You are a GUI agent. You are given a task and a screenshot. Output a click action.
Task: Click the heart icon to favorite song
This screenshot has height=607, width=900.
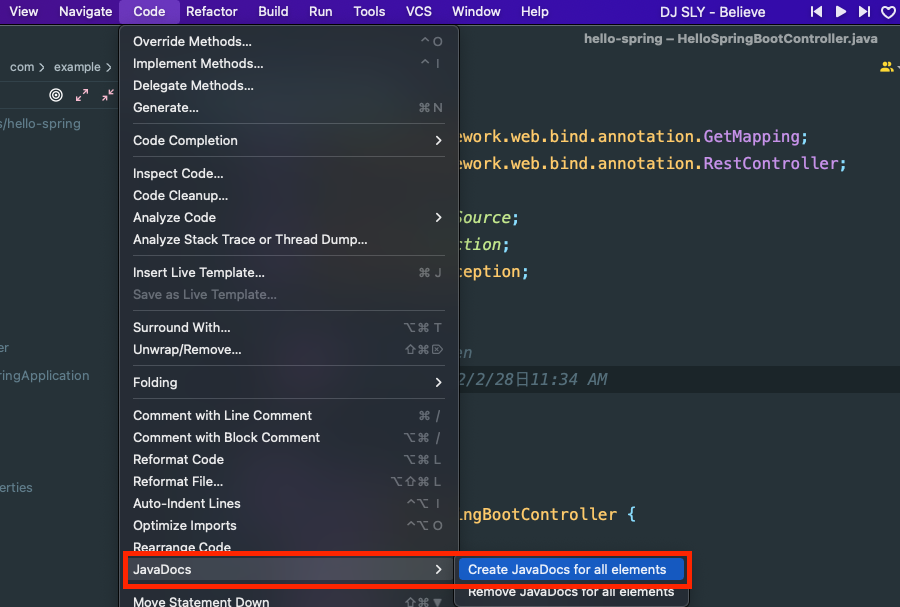tap(888, 11)
